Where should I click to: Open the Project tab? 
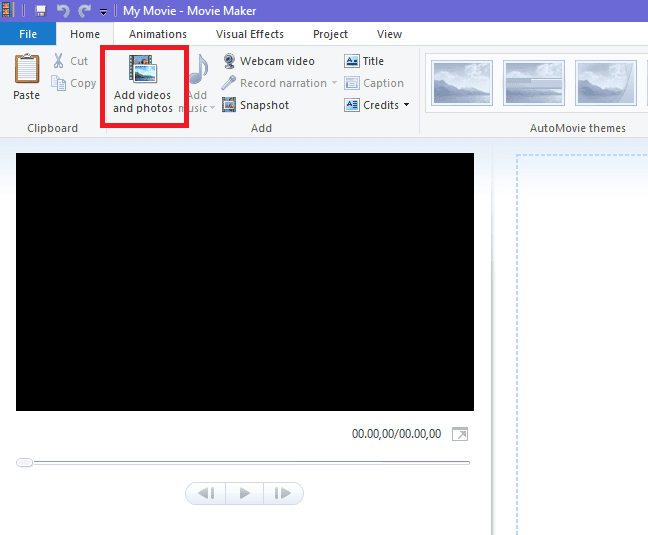(x=330, y=34)
